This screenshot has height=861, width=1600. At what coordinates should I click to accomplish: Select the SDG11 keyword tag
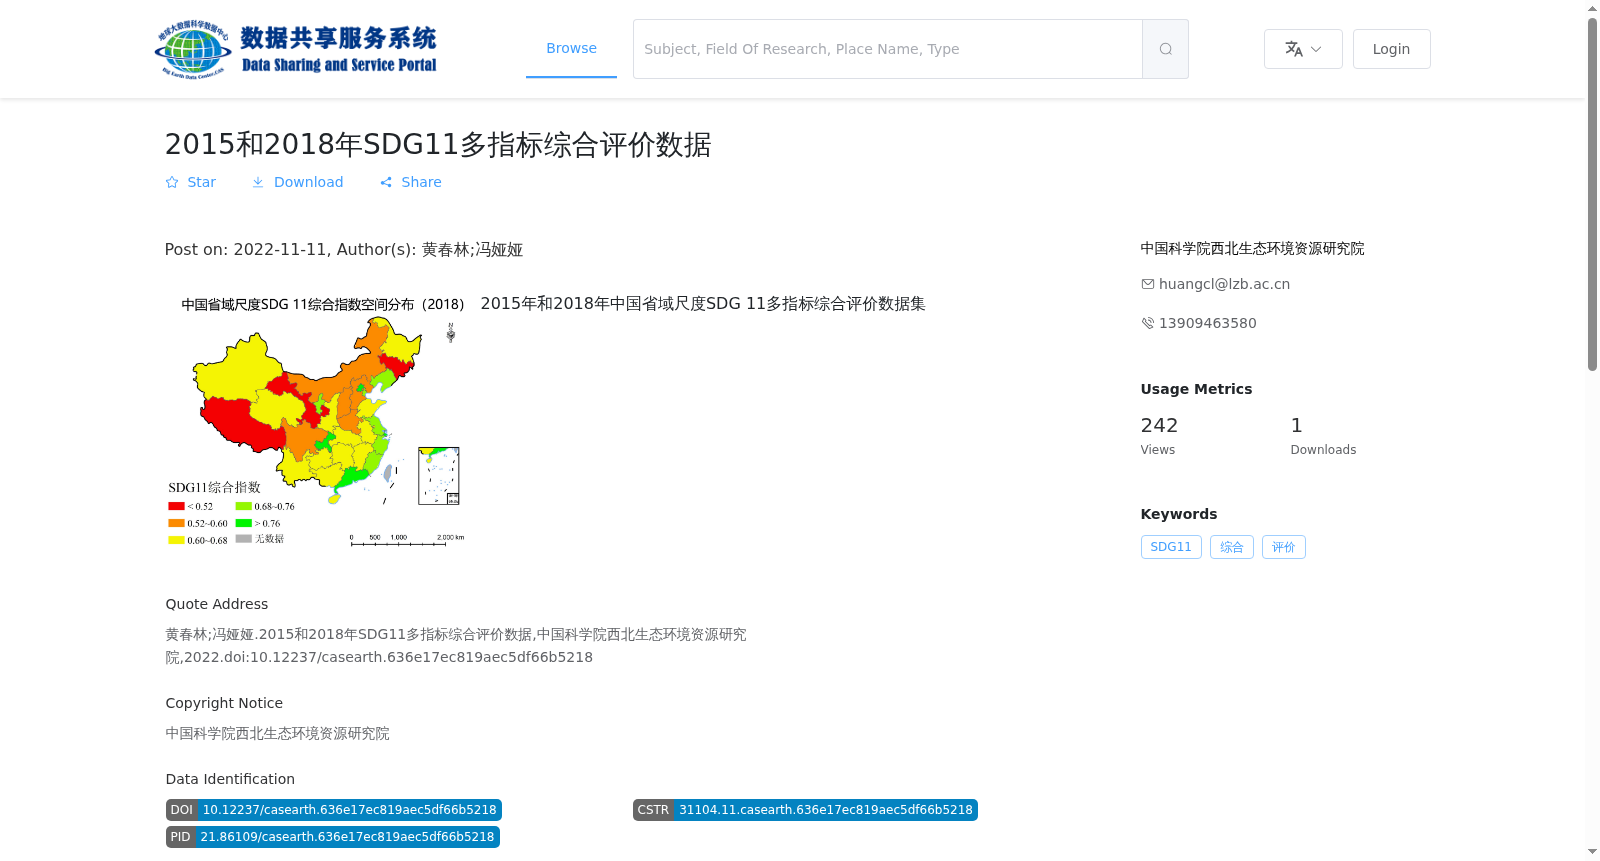point(1171,547)
